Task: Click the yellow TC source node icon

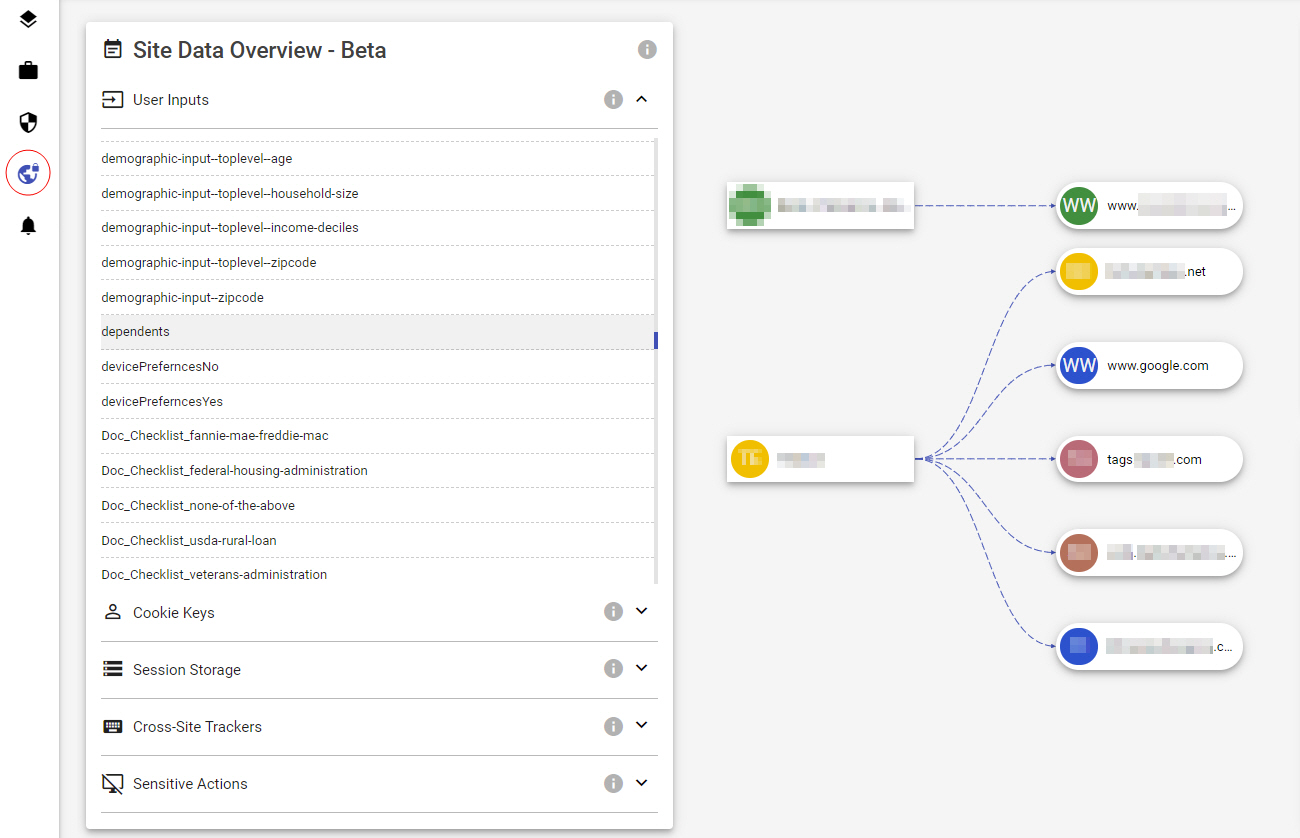Action: tap(750, 459)
